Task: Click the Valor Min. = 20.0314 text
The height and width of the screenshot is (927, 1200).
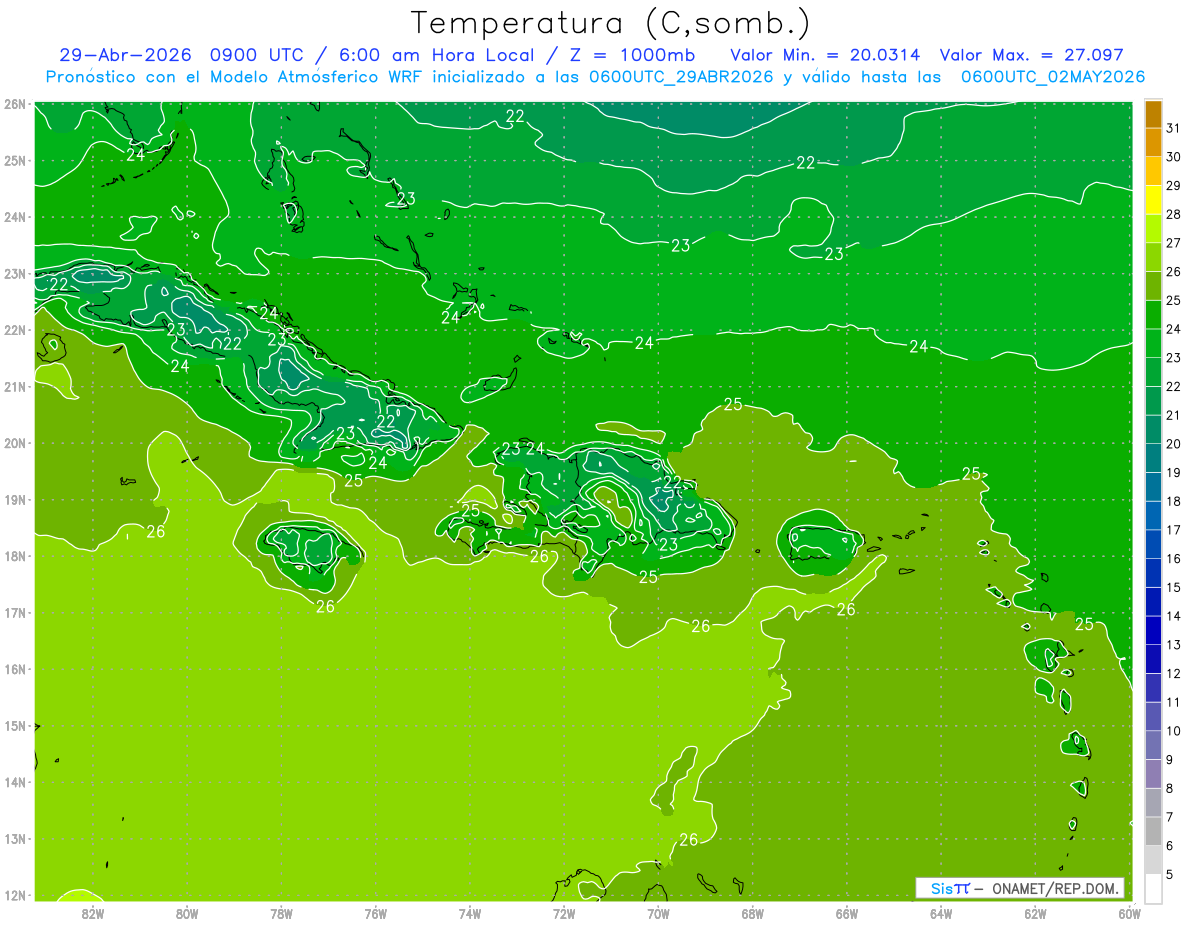Action: point(825,55)
